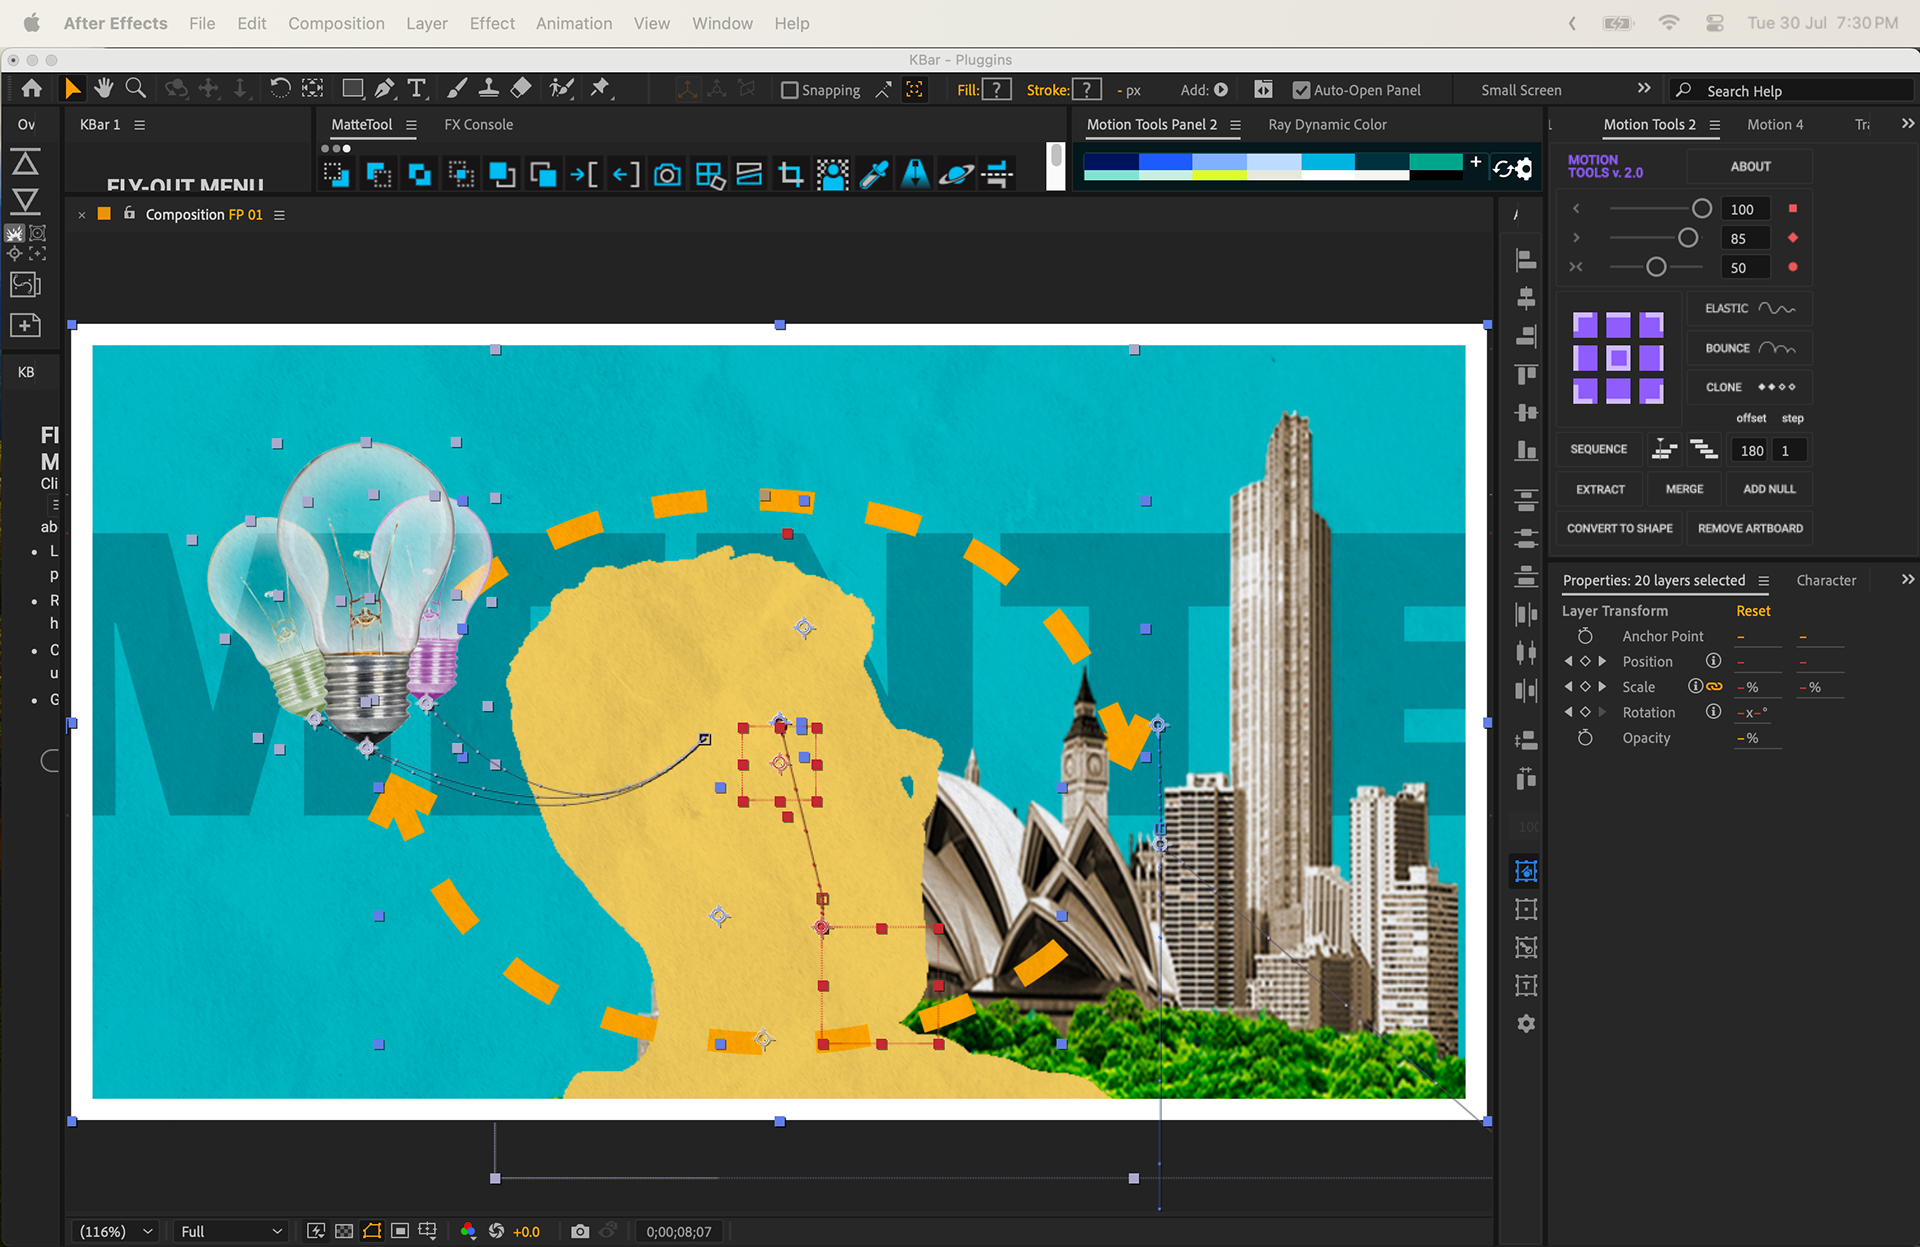The width and height of the screenshot is (1920, 1247).
Task: Click the camera icon in MatteTool
Action: click(x=667, y=176)
